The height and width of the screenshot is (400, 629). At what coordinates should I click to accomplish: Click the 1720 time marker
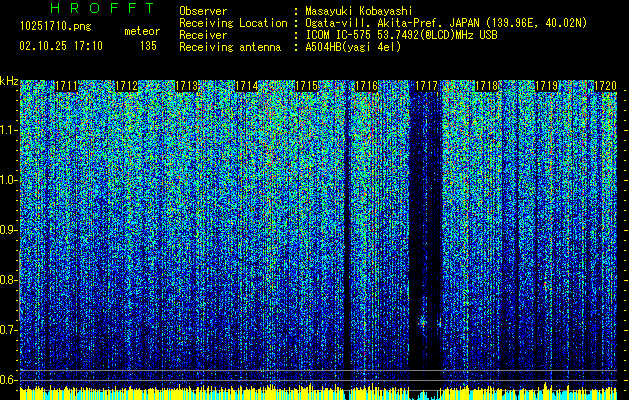(x=605, y=86)
